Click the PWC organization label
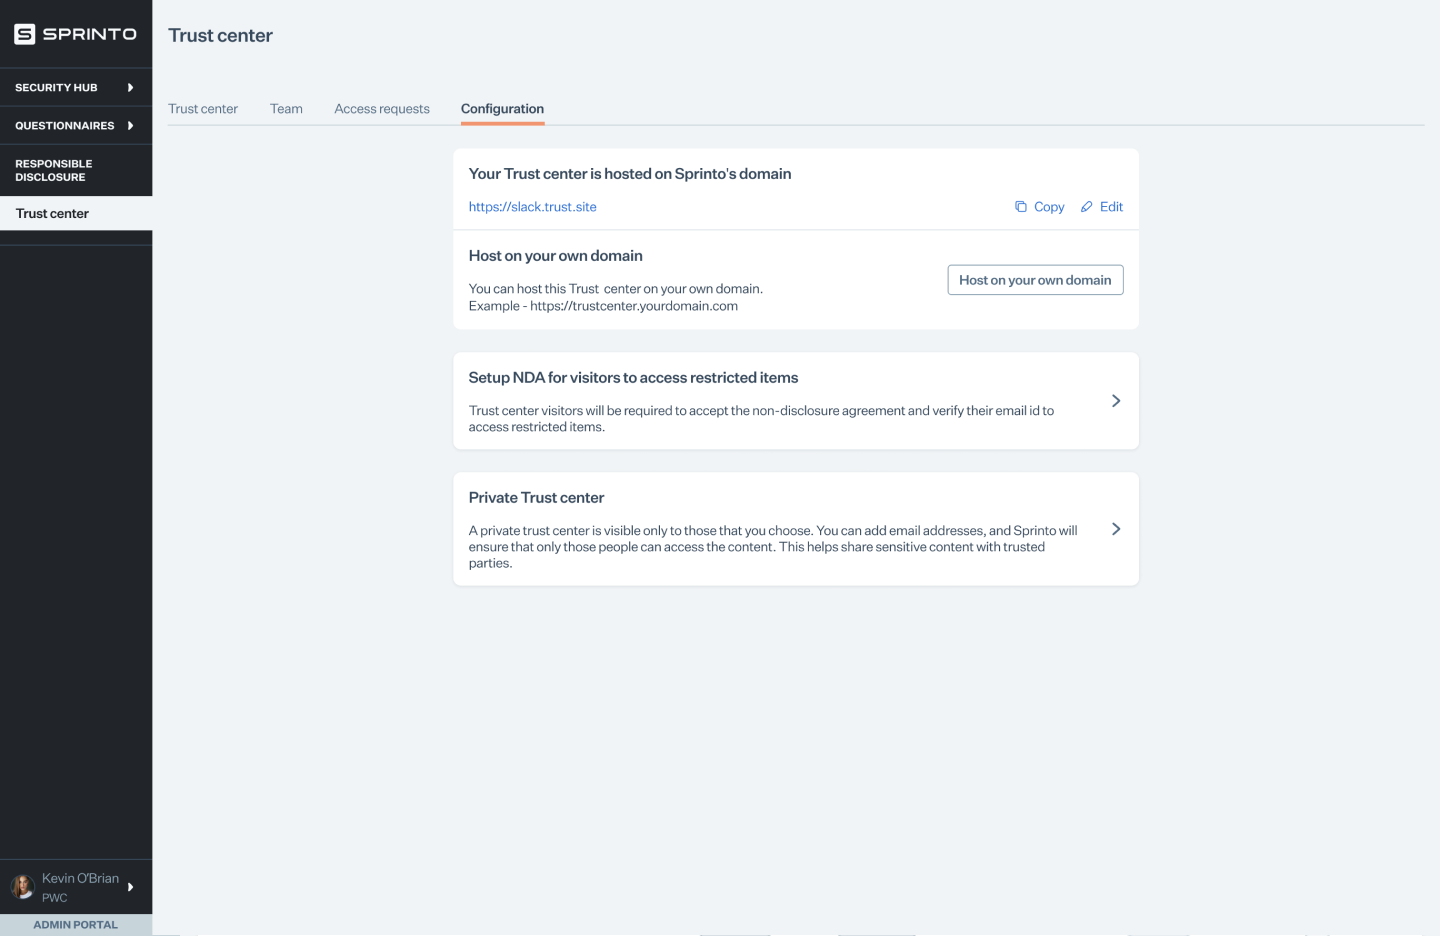The width and height of the screenshot is (1440, 936). pyautogui.click(x=55, y=898)
